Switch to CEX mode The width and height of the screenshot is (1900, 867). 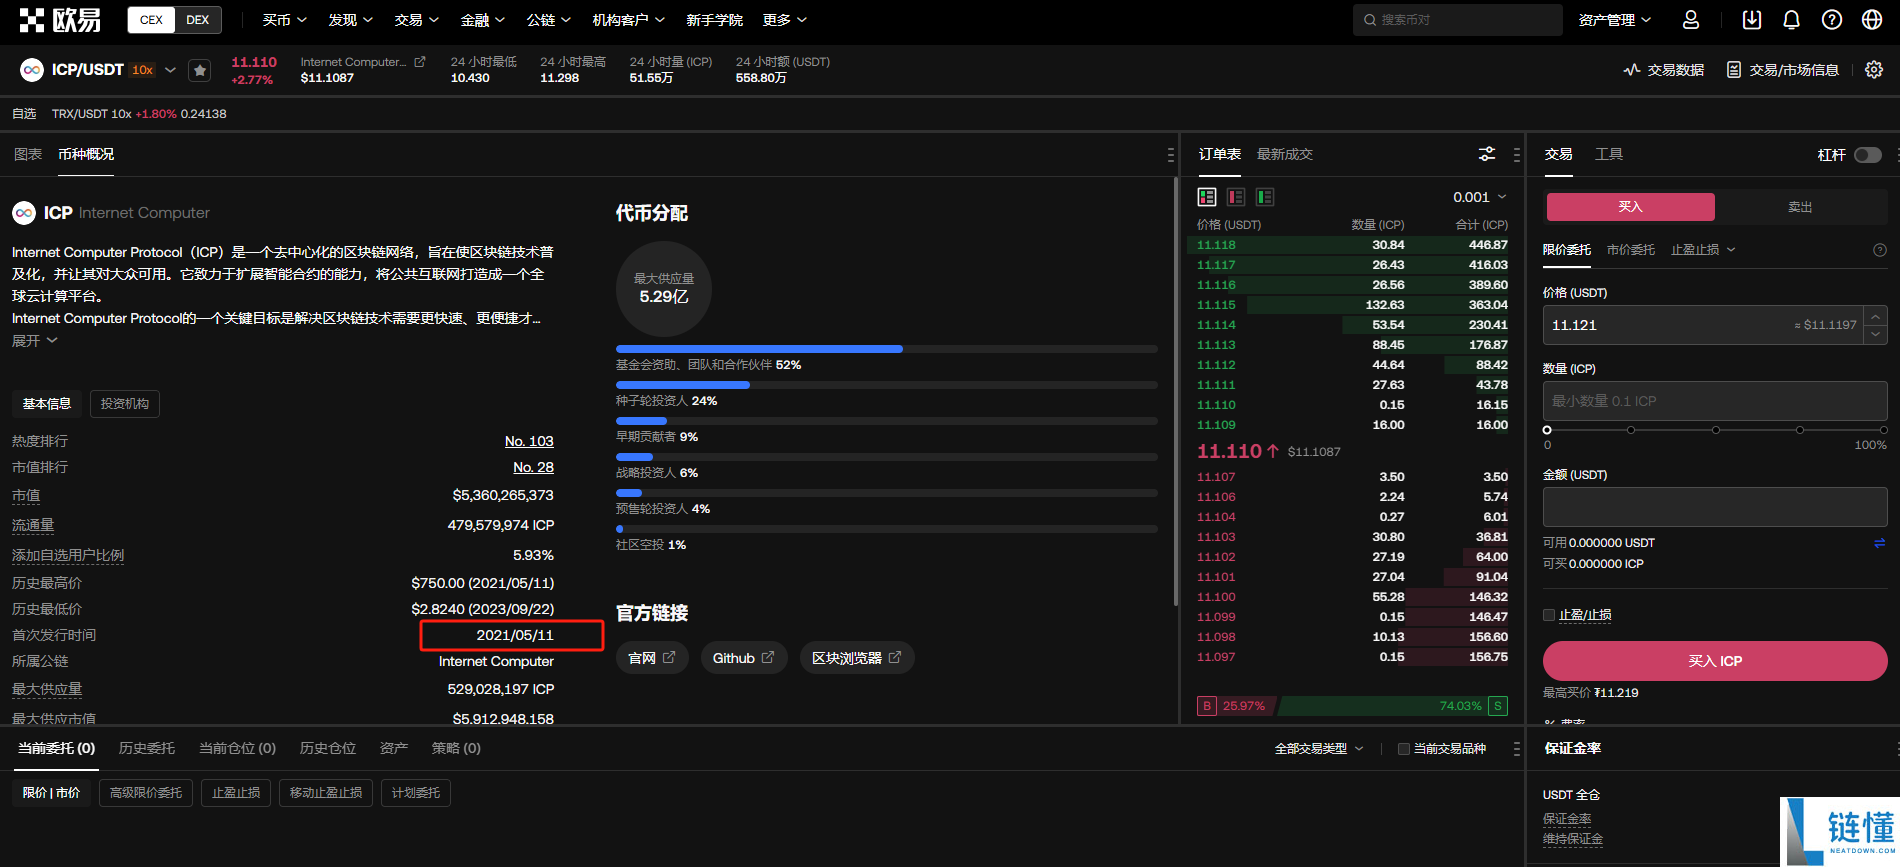coord(152,20)
